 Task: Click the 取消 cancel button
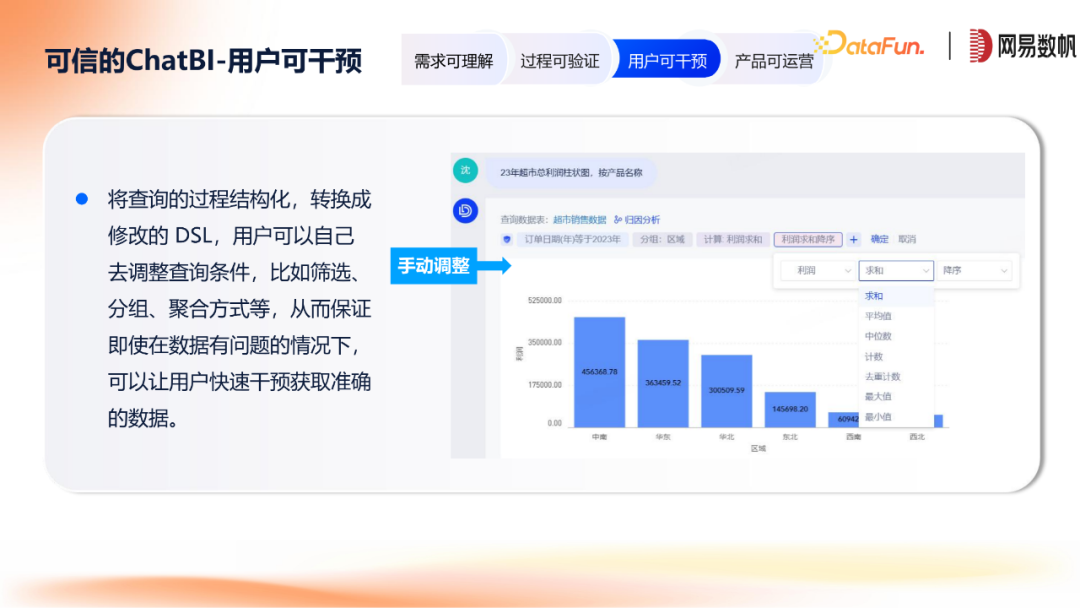pos(907,239)
